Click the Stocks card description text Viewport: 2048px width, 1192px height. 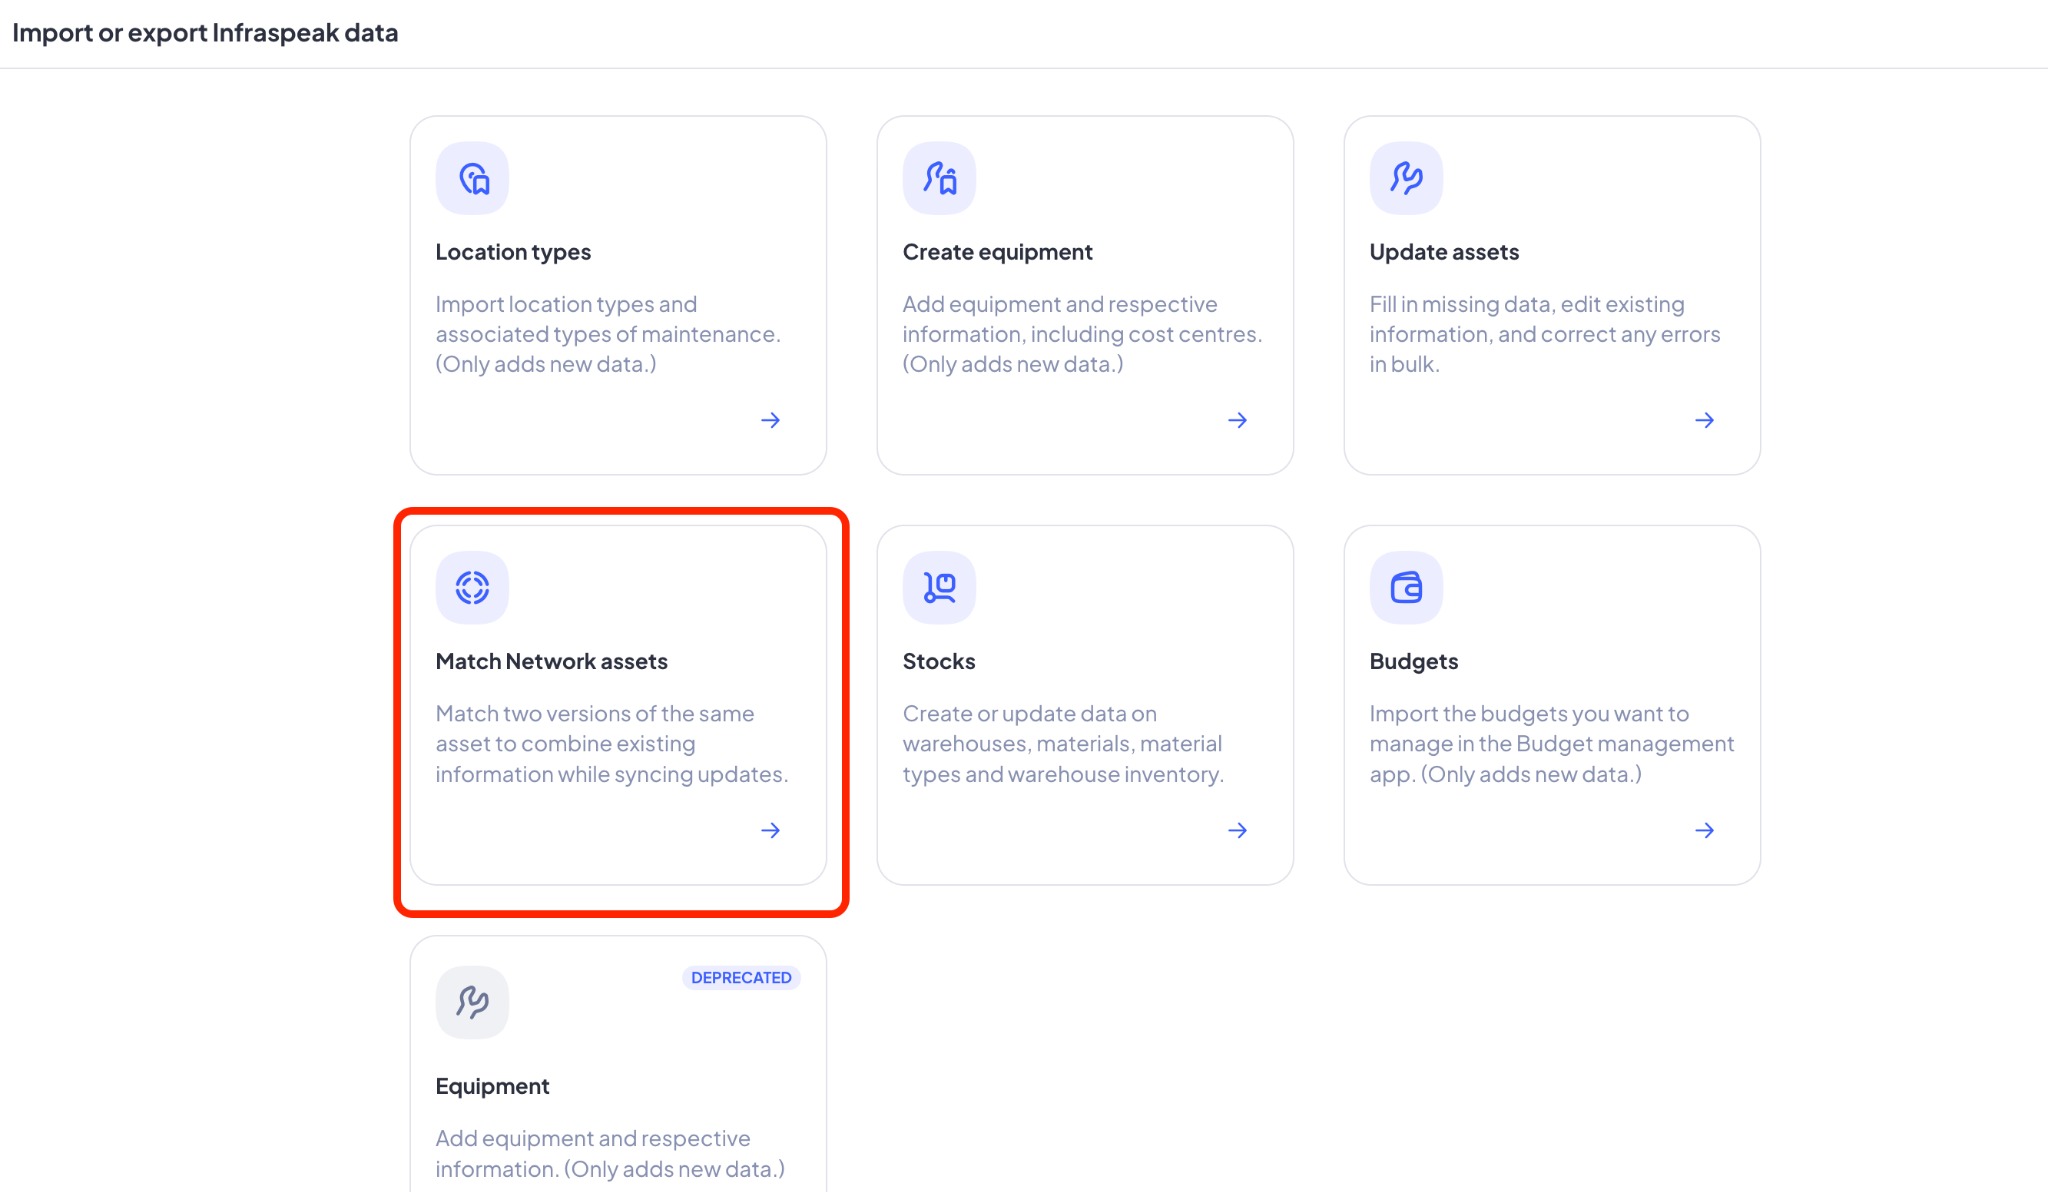point(1062,744)
